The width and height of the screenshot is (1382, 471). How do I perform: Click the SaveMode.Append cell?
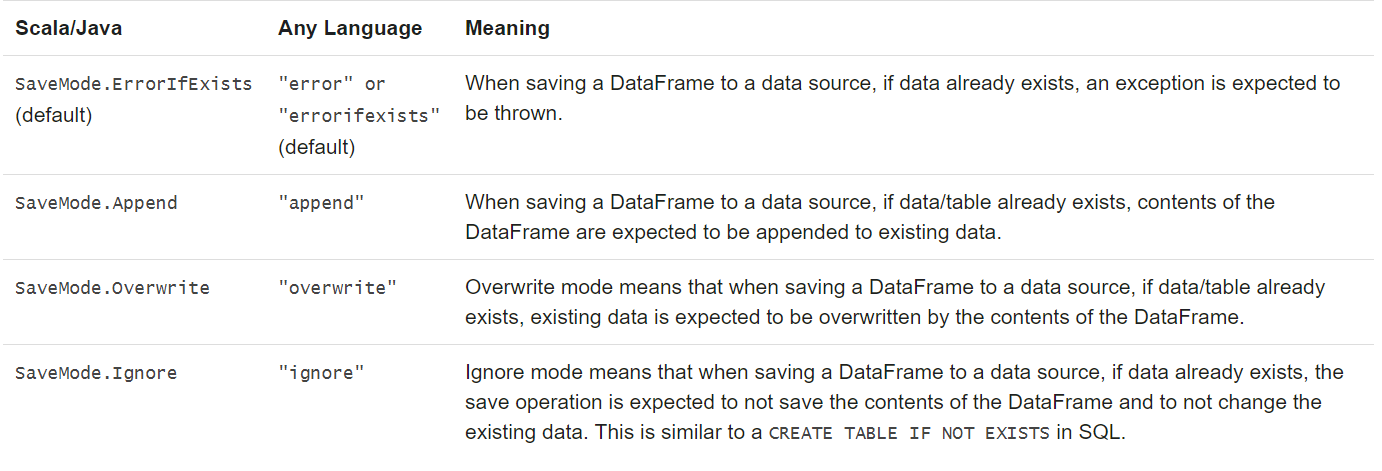tap(96, 203)
